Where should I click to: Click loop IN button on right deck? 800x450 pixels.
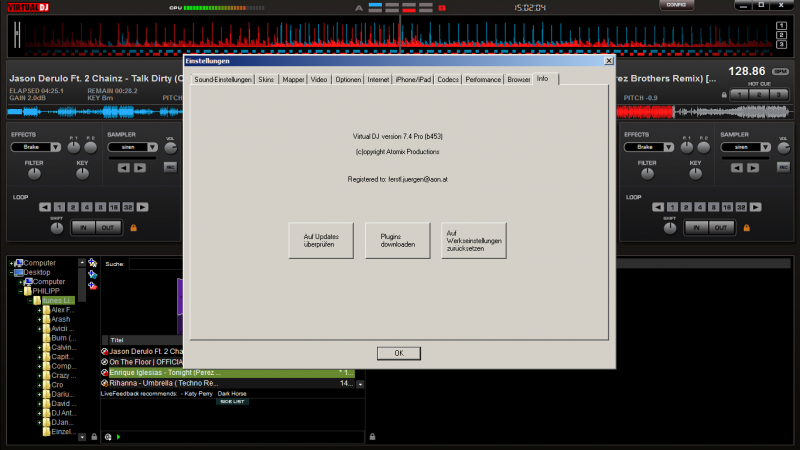point(696,228)
